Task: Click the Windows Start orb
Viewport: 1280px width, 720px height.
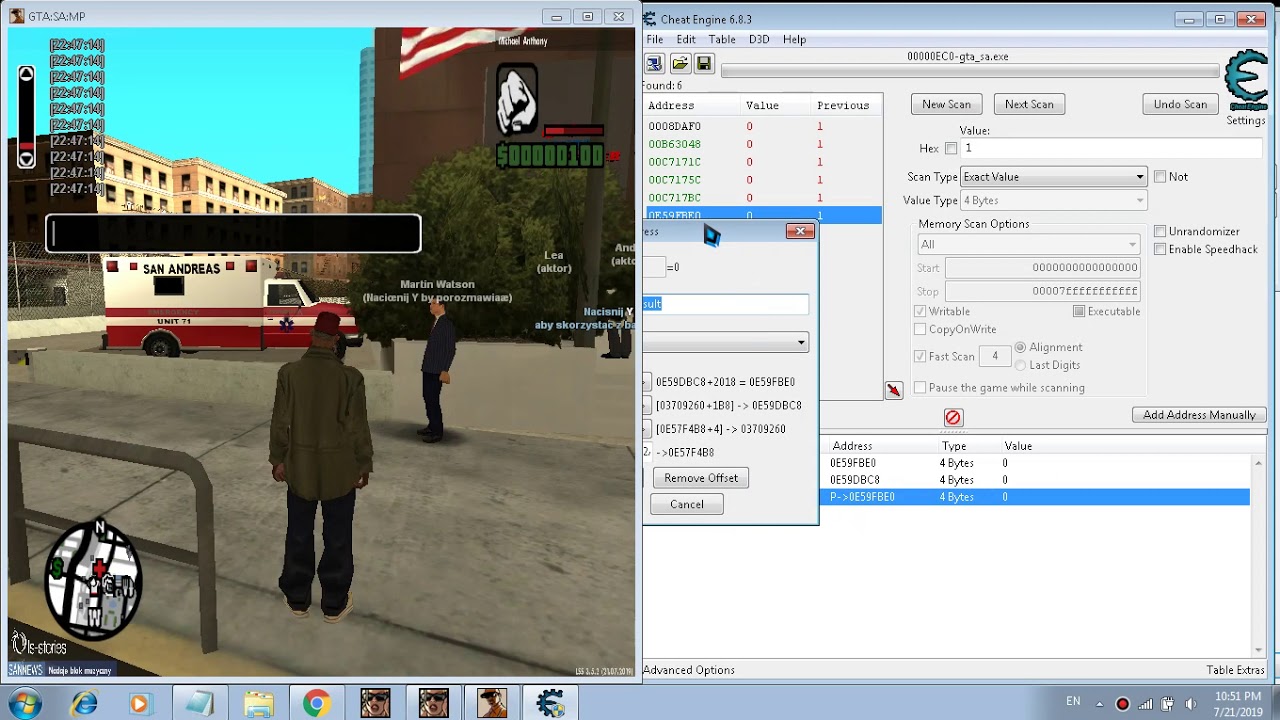Action: [24, 704]
